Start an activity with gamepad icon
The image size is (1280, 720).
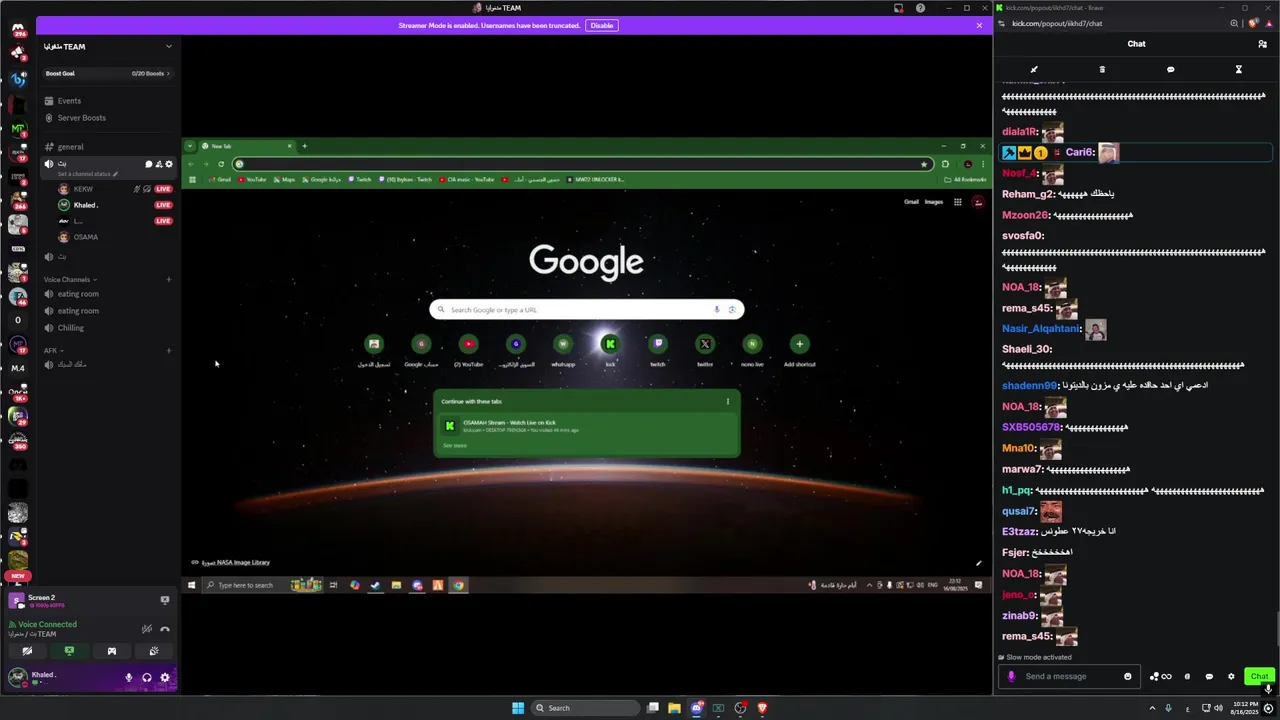pos(111,650)
